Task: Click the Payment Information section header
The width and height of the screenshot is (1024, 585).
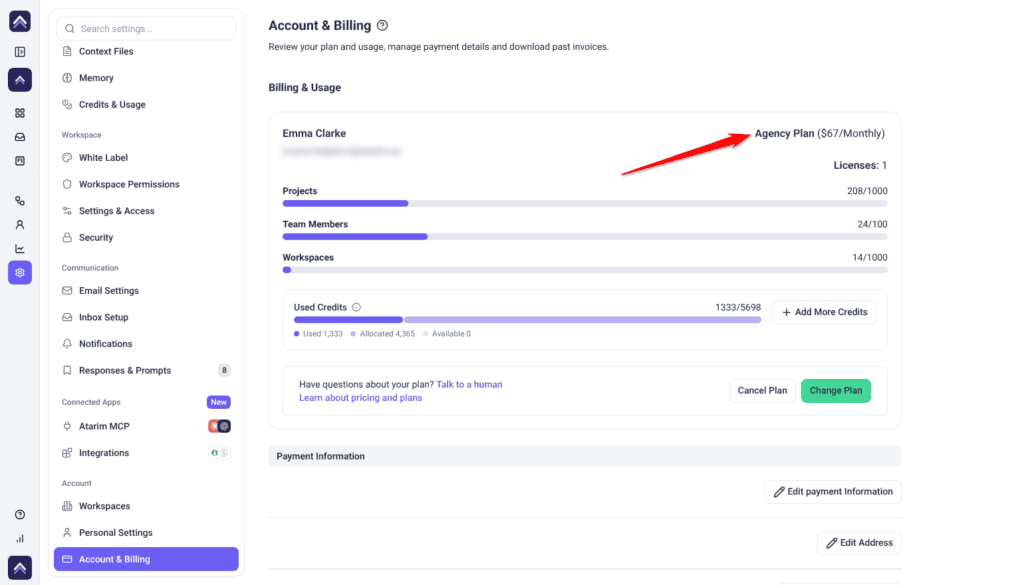Action: point(584,456)
